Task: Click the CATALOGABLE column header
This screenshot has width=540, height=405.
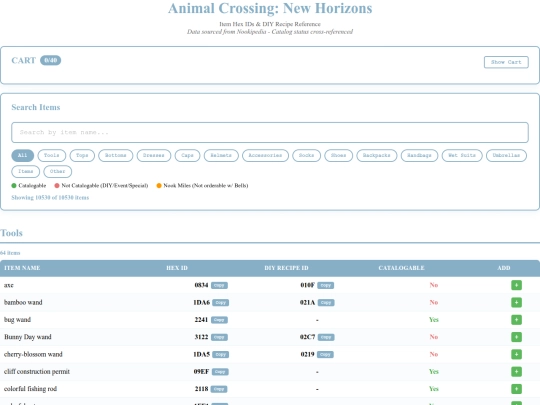Action: click(x=401, y=268)
